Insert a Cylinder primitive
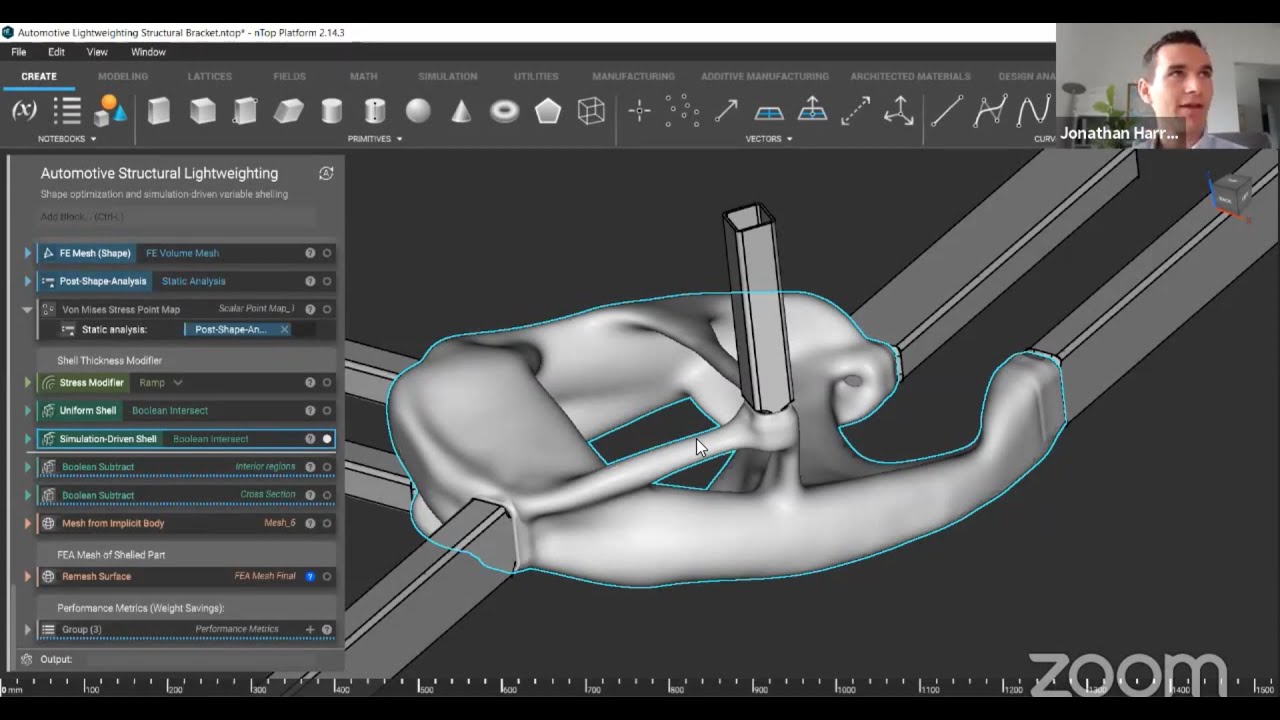Screen dimensions: 1280x720 click(332, 110)
